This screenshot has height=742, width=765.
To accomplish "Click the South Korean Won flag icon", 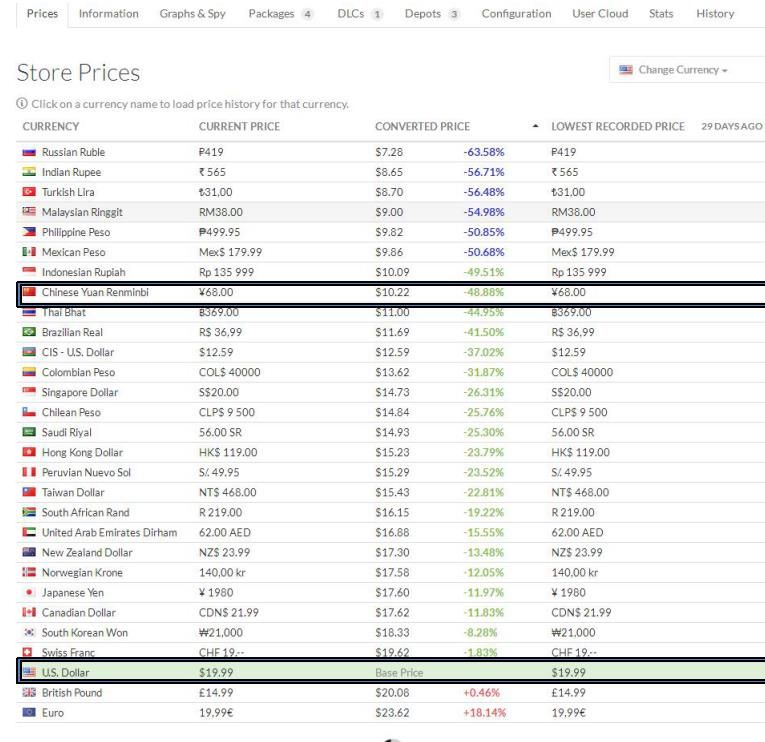I will pos(28,632).
